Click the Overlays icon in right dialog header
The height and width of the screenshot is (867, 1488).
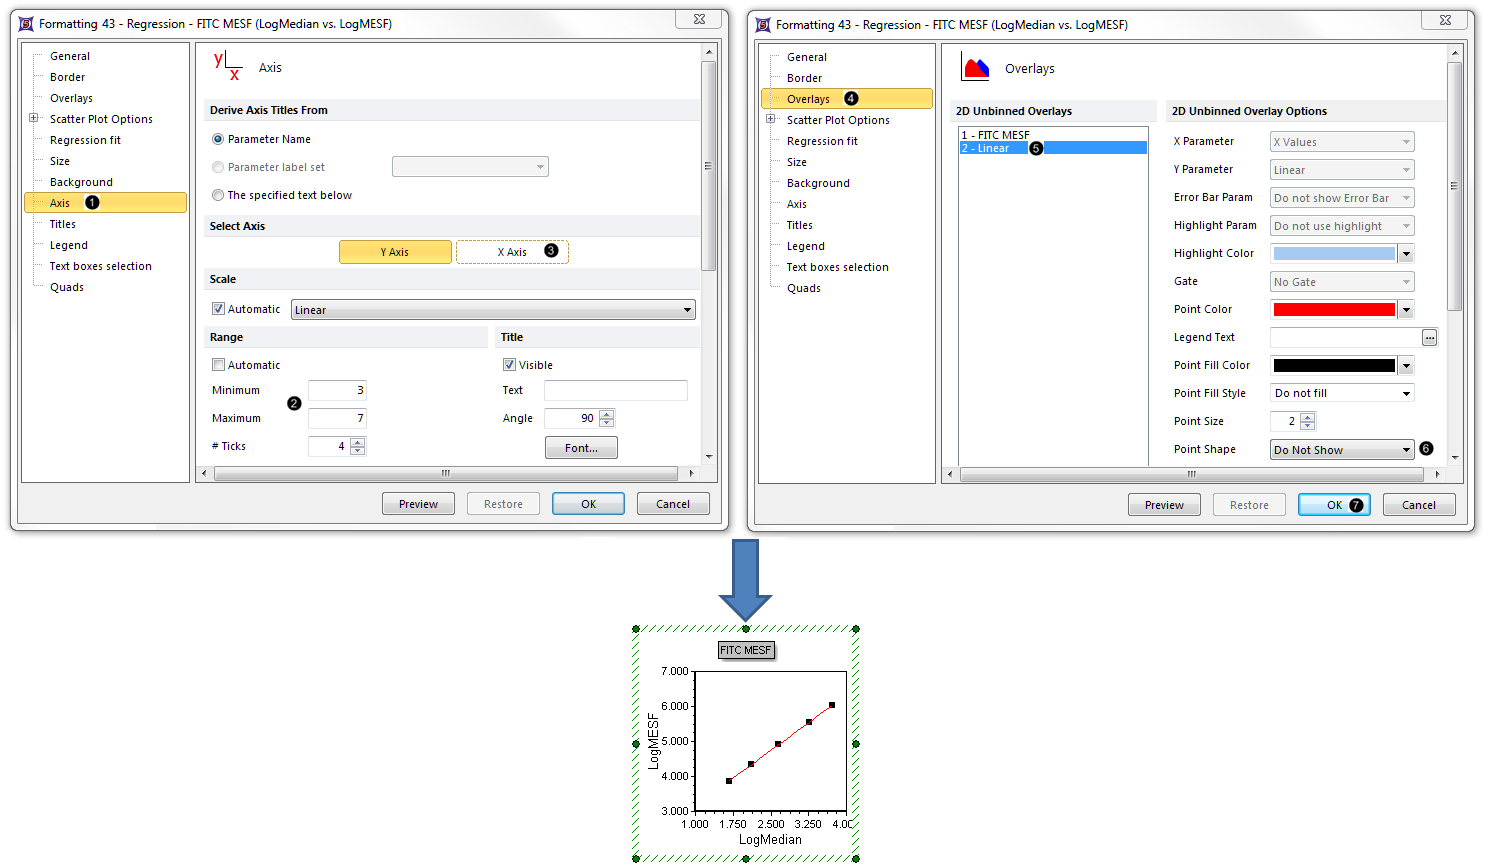[x=975, y=68]
